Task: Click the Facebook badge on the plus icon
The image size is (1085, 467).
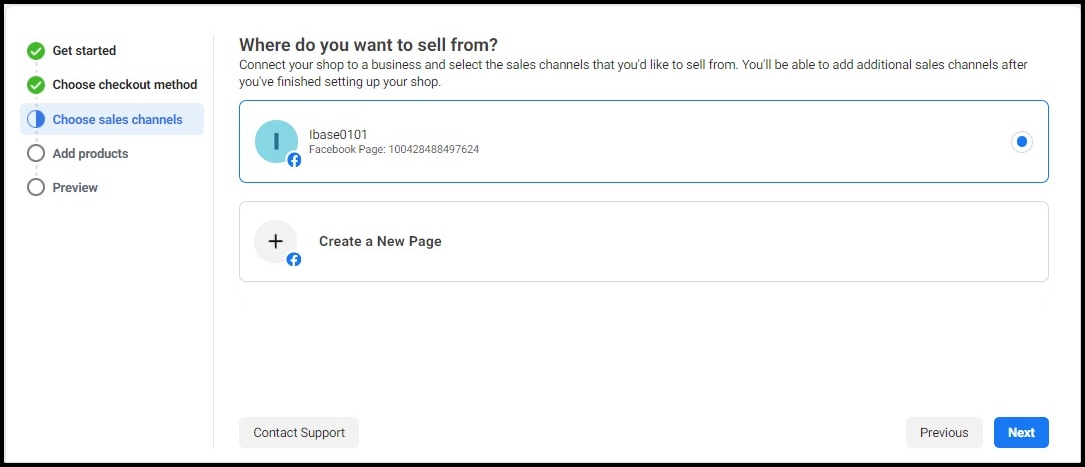Action: click(294, 259)
